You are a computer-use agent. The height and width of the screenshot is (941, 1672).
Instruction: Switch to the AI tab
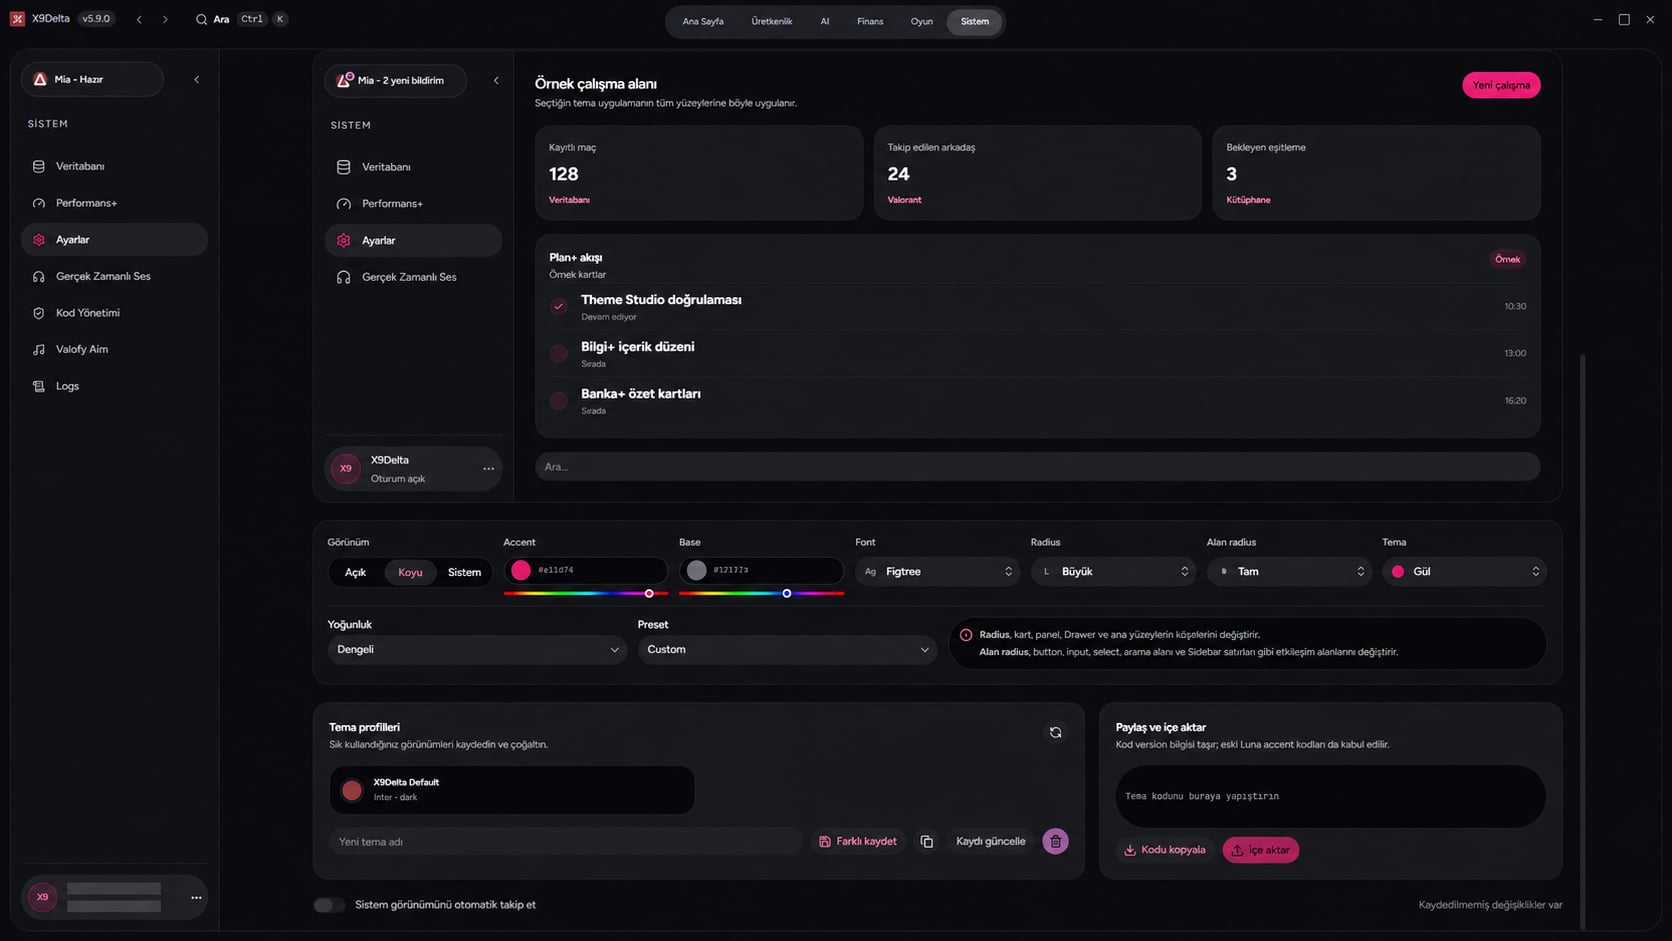click(x=825, y=21)
